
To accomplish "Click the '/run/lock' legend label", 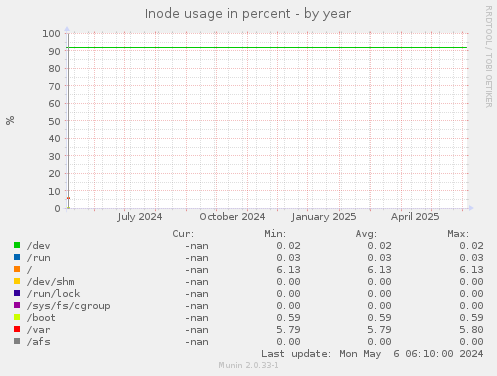I will click(x=54, y=294).
